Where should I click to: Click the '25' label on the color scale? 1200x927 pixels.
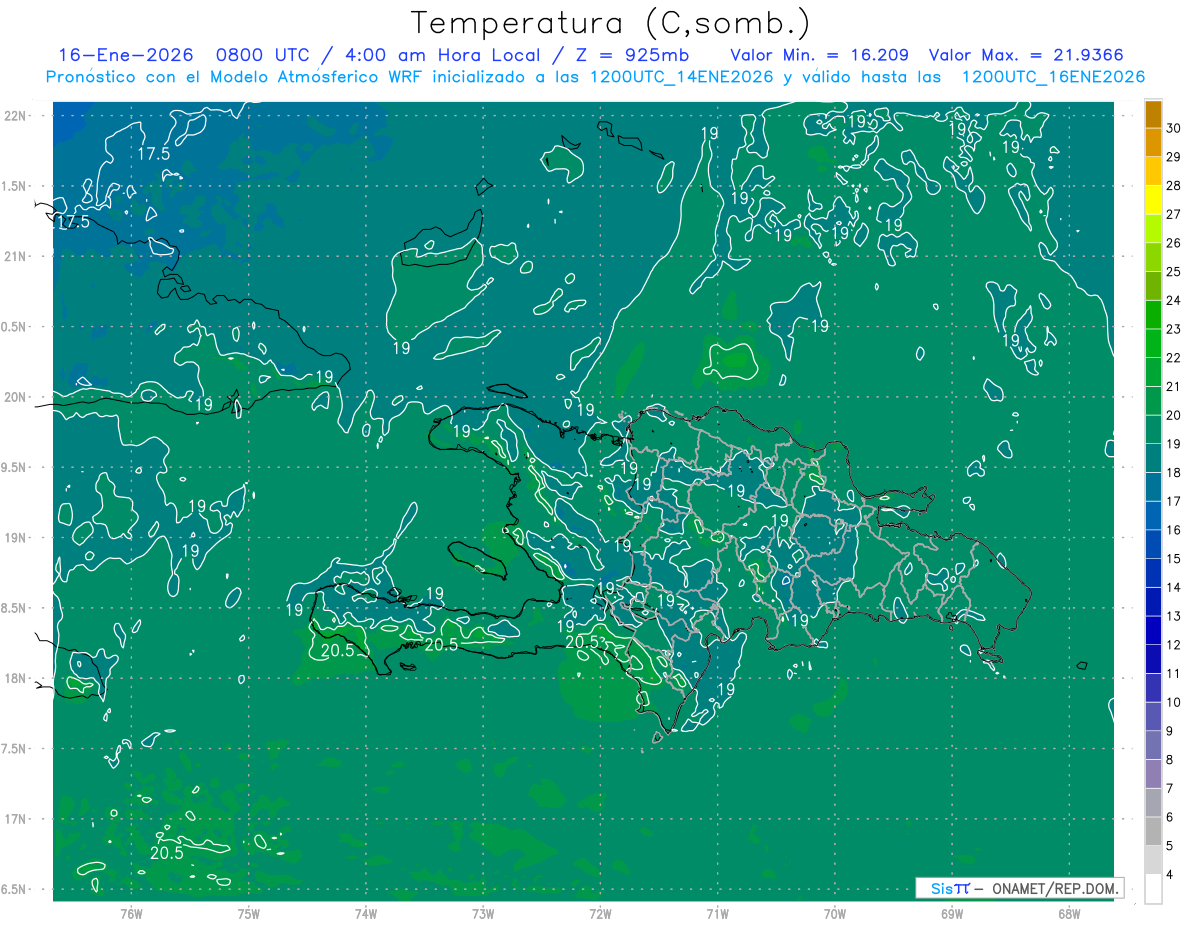(x=1174, y=271)
